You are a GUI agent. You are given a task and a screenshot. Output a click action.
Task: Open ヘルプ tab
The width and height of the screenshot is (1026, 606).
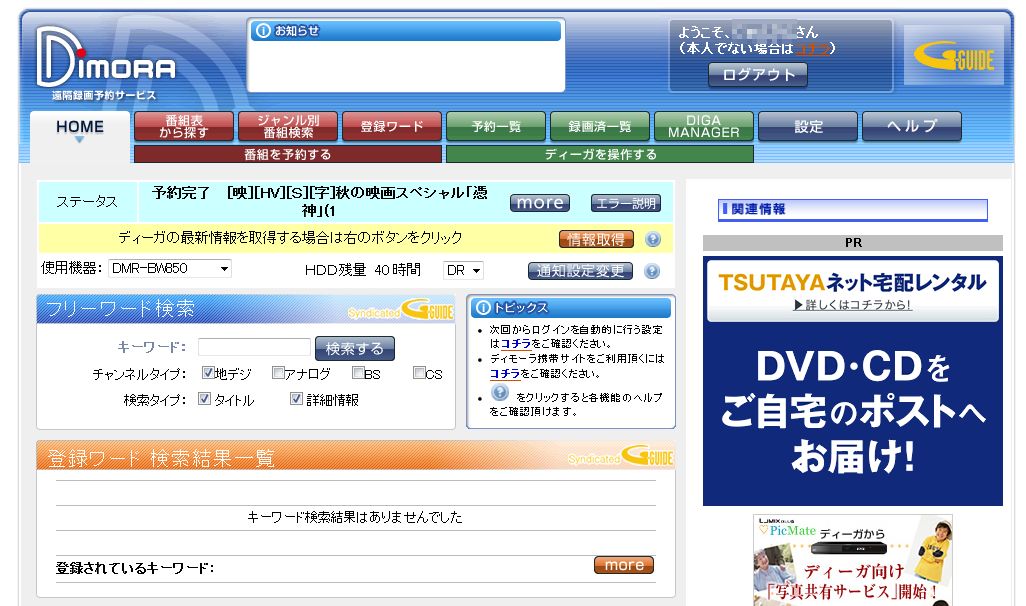(912, 126)
